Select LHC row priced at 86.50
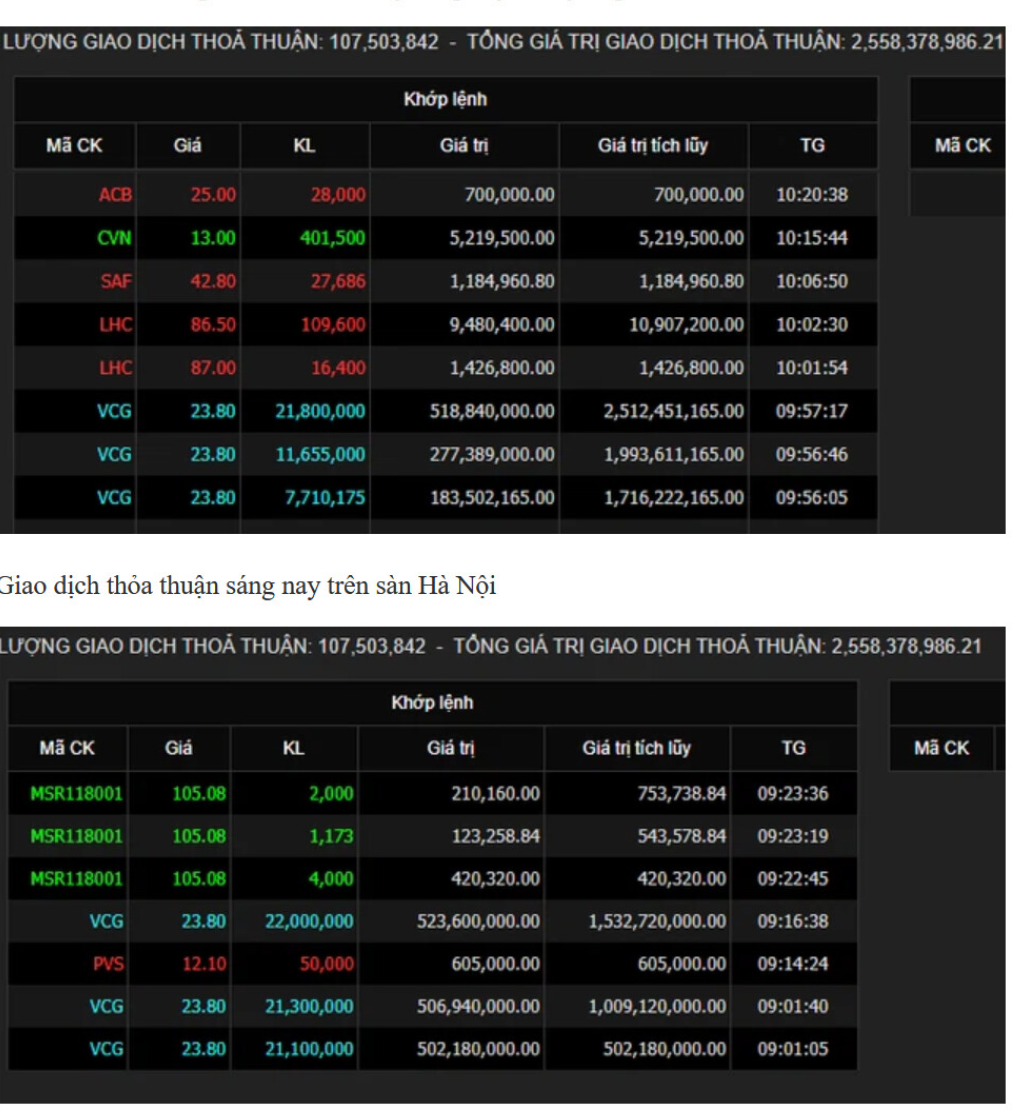The height and width of the screenshot is (1110, 1012). tap(446, 324)
